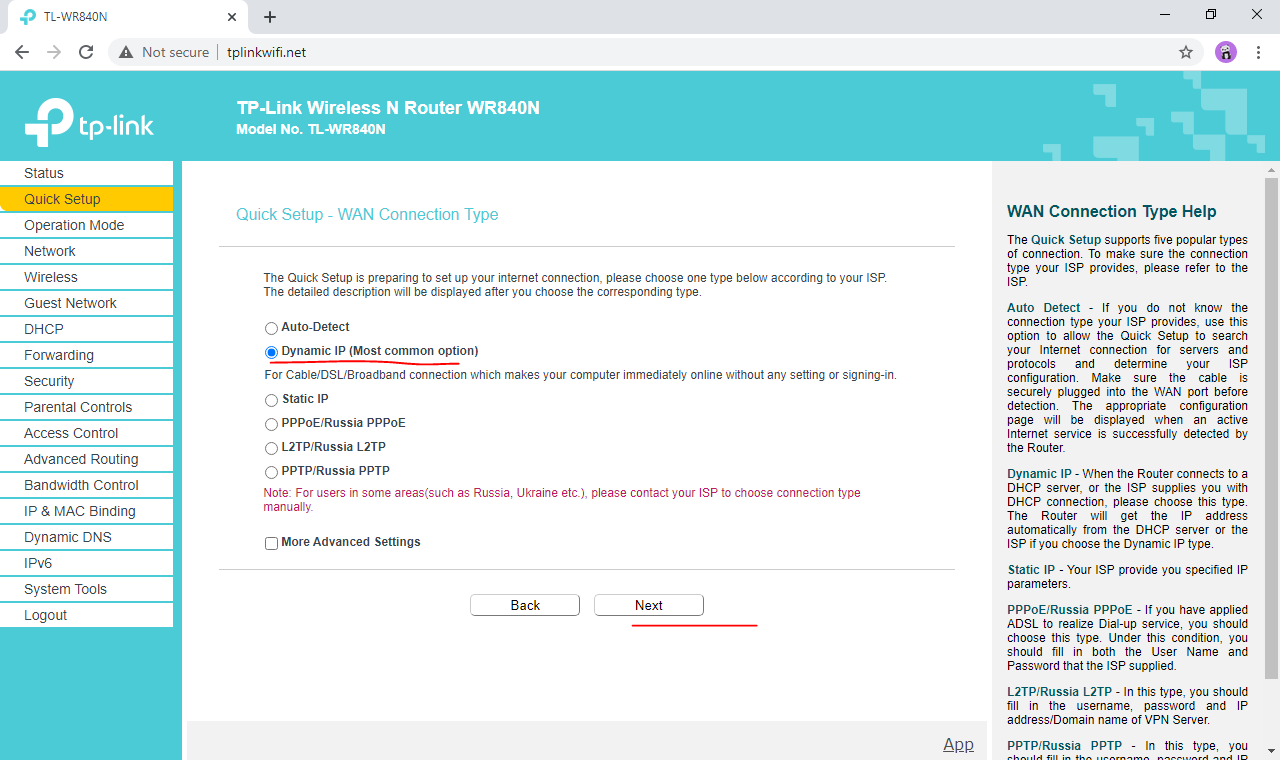This screenshot has width=1280, height=760.
Task: Open the DHCP sidebar section
Action: tap(86, 329)
